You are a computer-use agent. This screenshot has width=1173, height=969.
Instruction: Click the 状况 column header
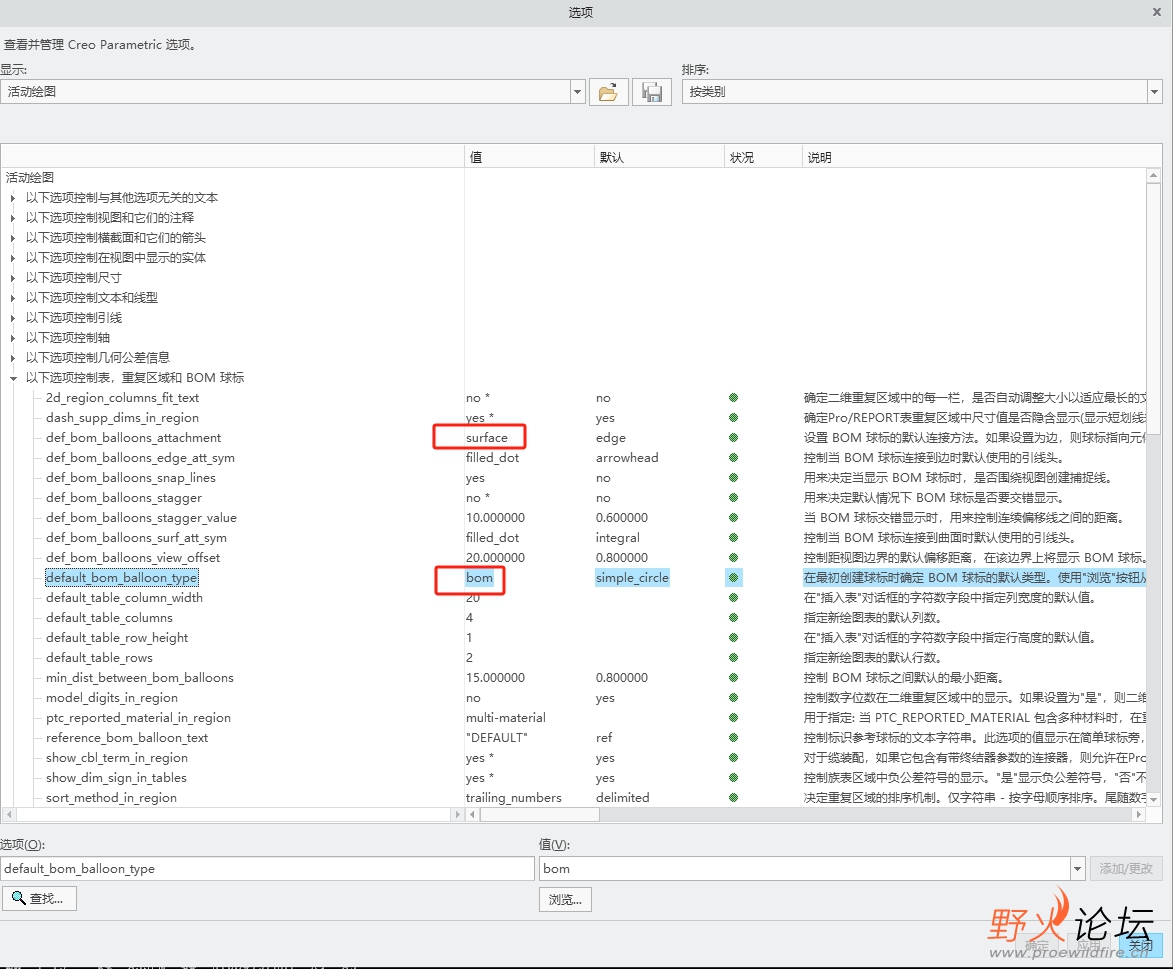pyautogui.click(x=763, y=157)
